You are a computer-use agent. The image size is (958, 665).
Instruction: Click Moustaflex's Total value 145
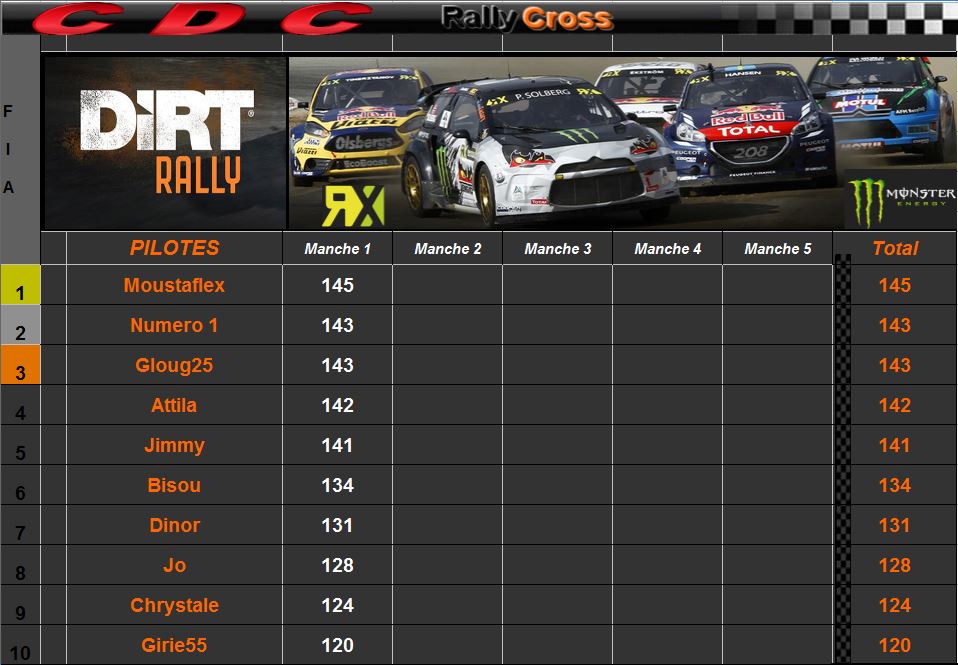(894, 285)
